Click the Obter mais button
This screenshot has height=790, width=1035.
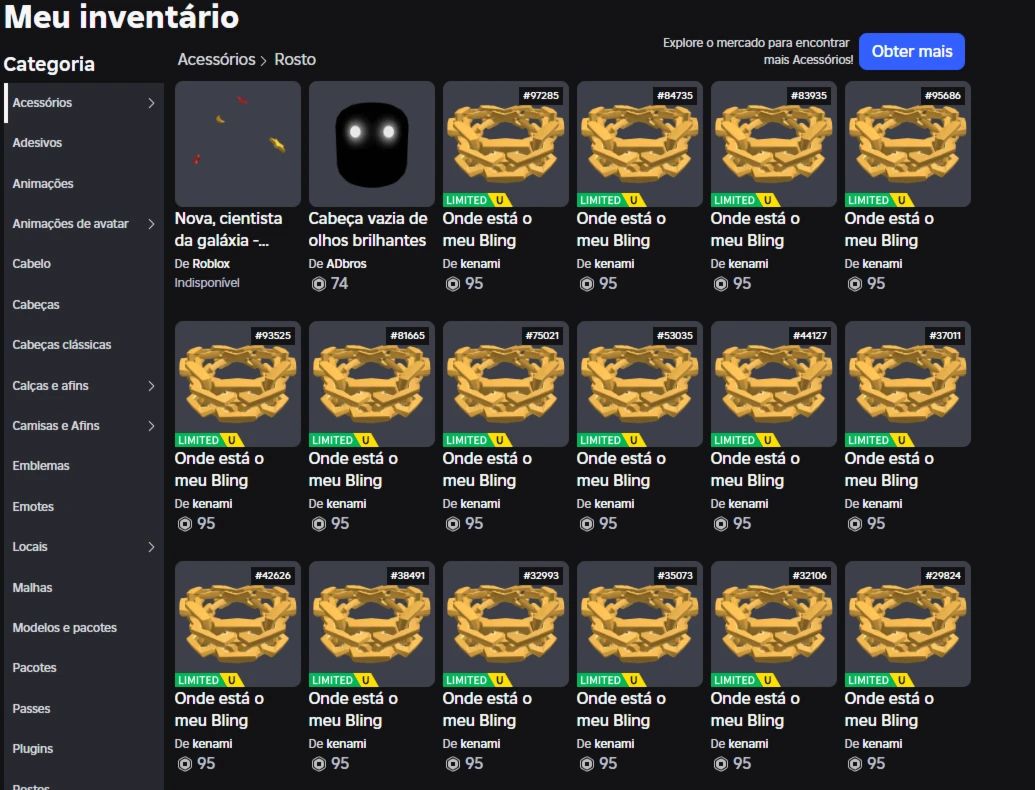(x=912, y=51)
